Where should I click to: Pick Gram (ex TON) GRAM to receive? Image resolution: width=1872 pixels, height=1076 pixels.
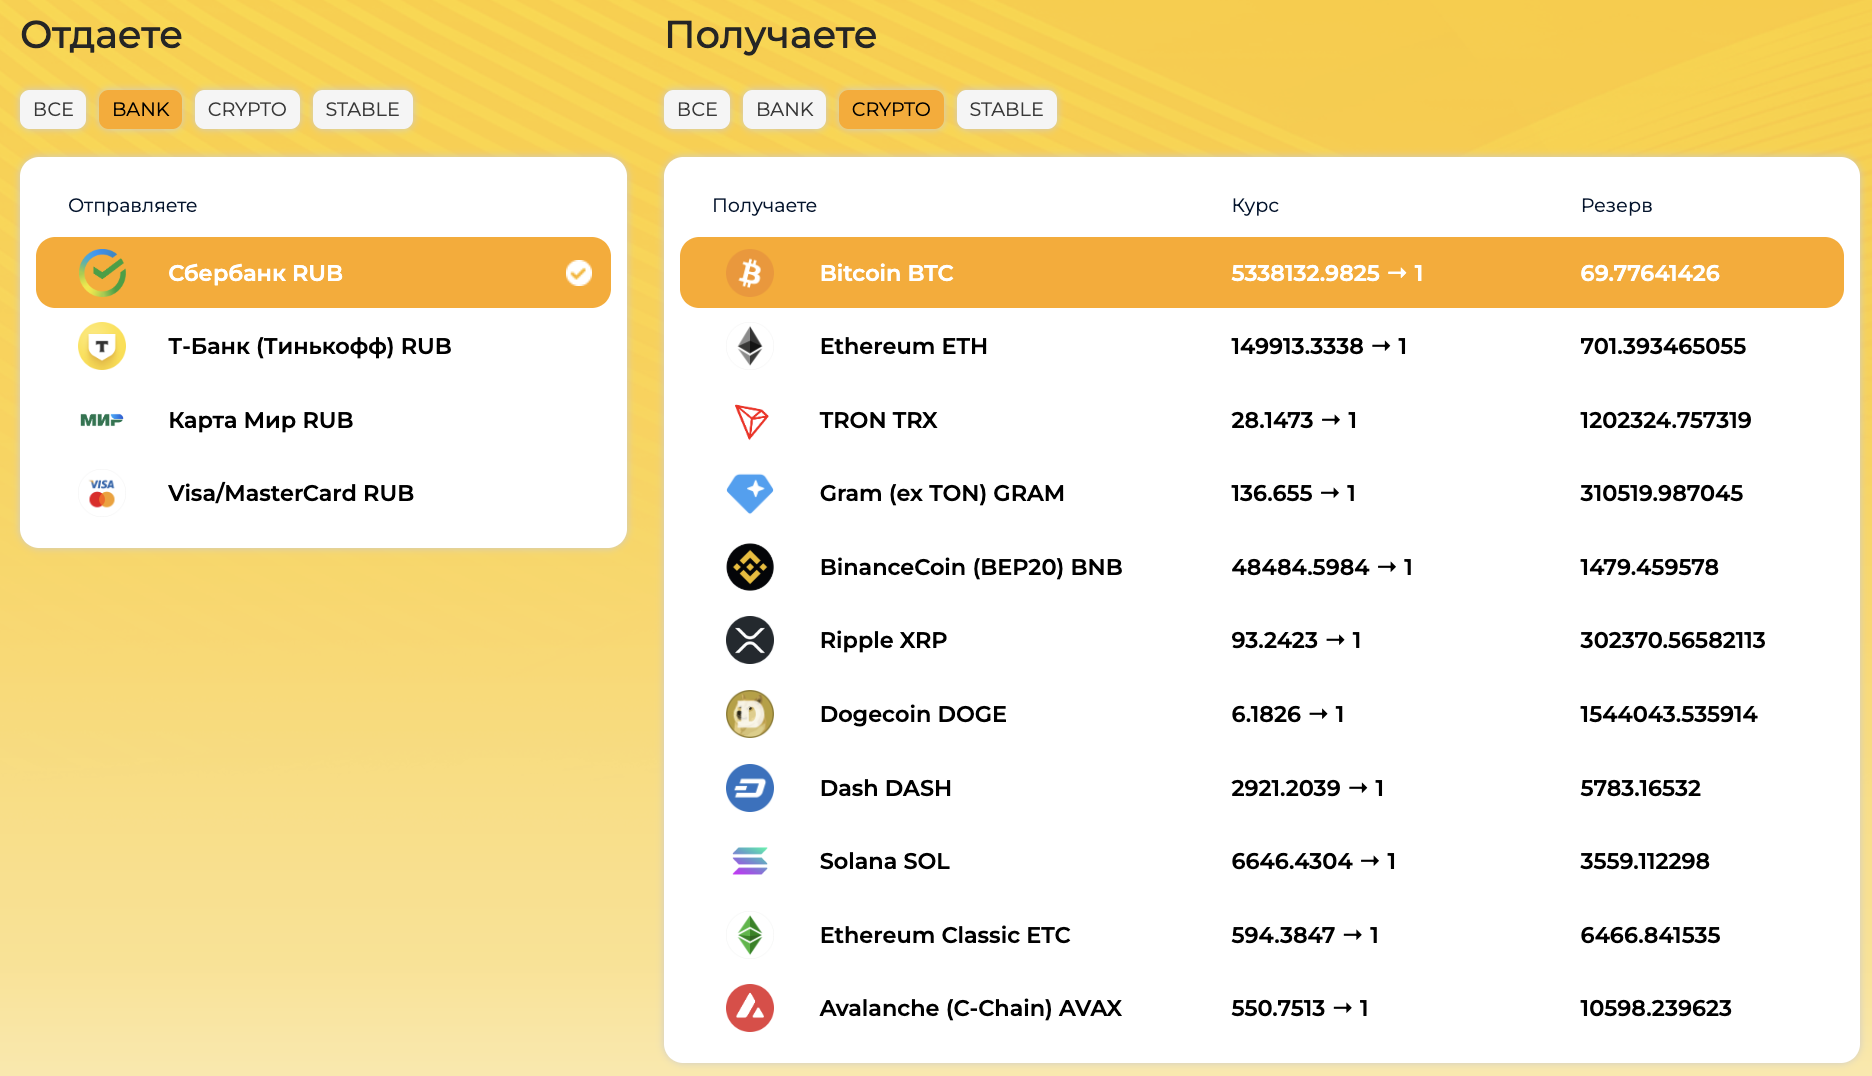(x=1262, y=493)
